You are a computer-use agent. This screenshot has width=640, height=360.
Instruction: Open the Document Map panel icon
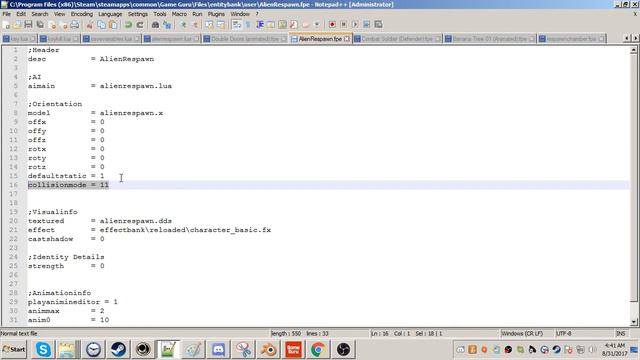[x=282, y=25]
